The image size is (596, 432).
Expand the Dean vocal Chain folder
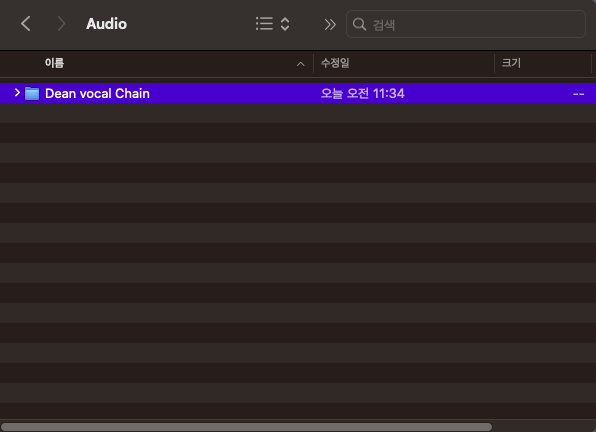tap(17, 92)
